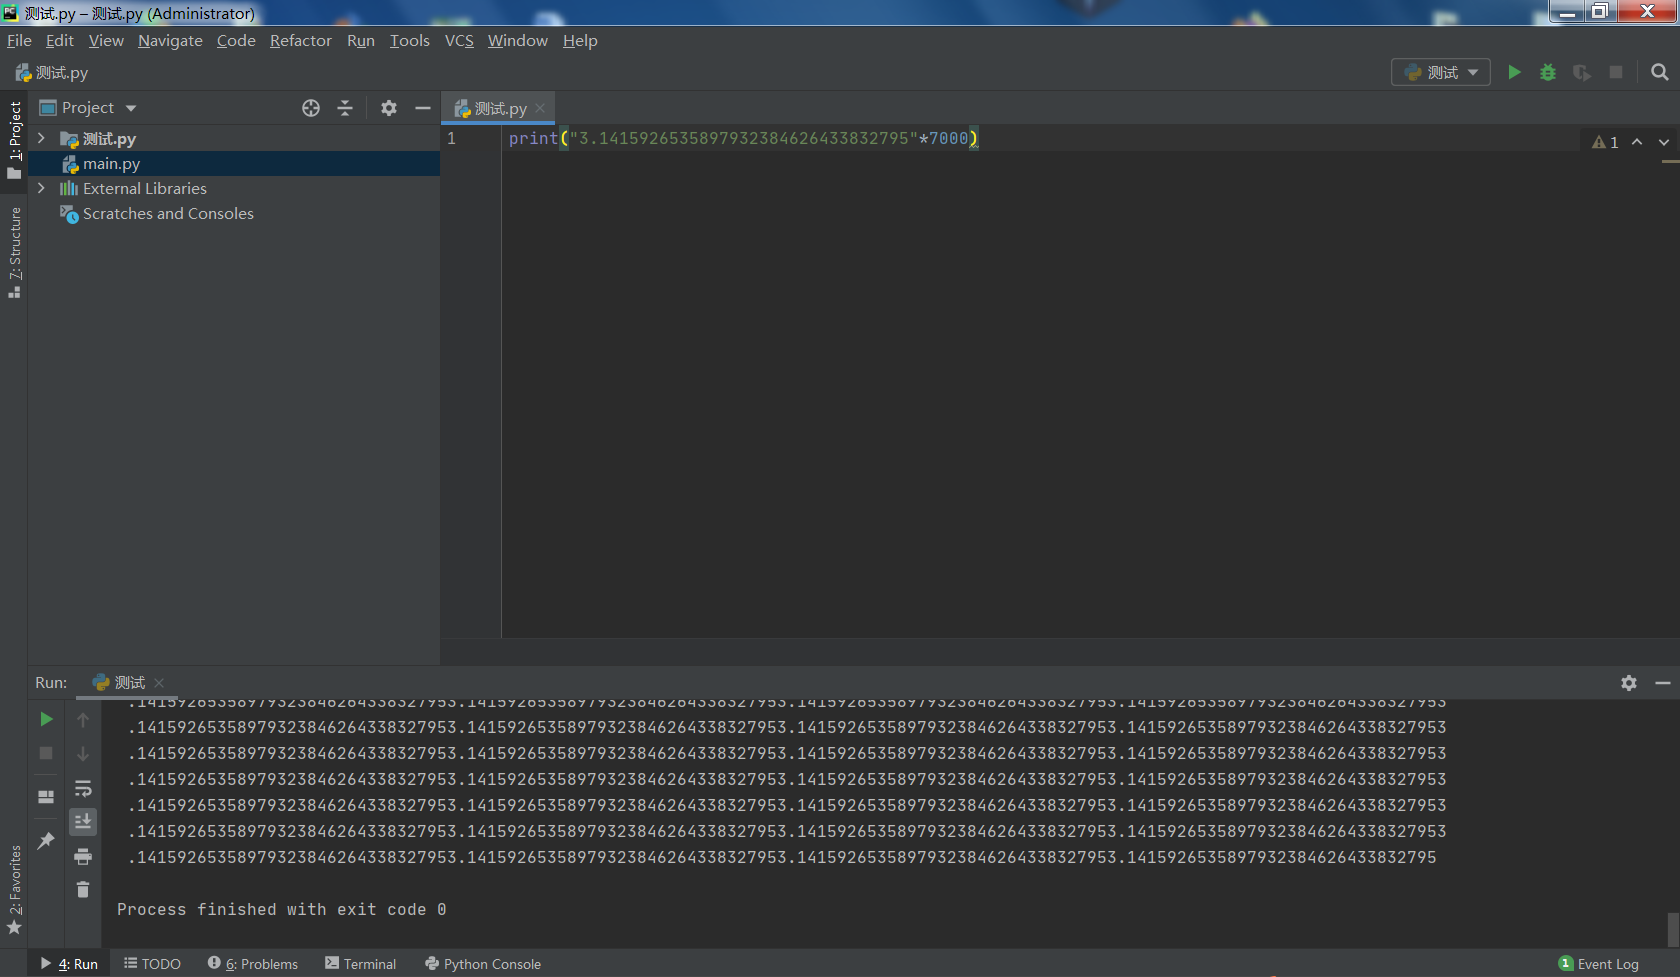Open the Edit menu
The width and height of the screenshot is (1680, 977).
[x=60, y=40]
